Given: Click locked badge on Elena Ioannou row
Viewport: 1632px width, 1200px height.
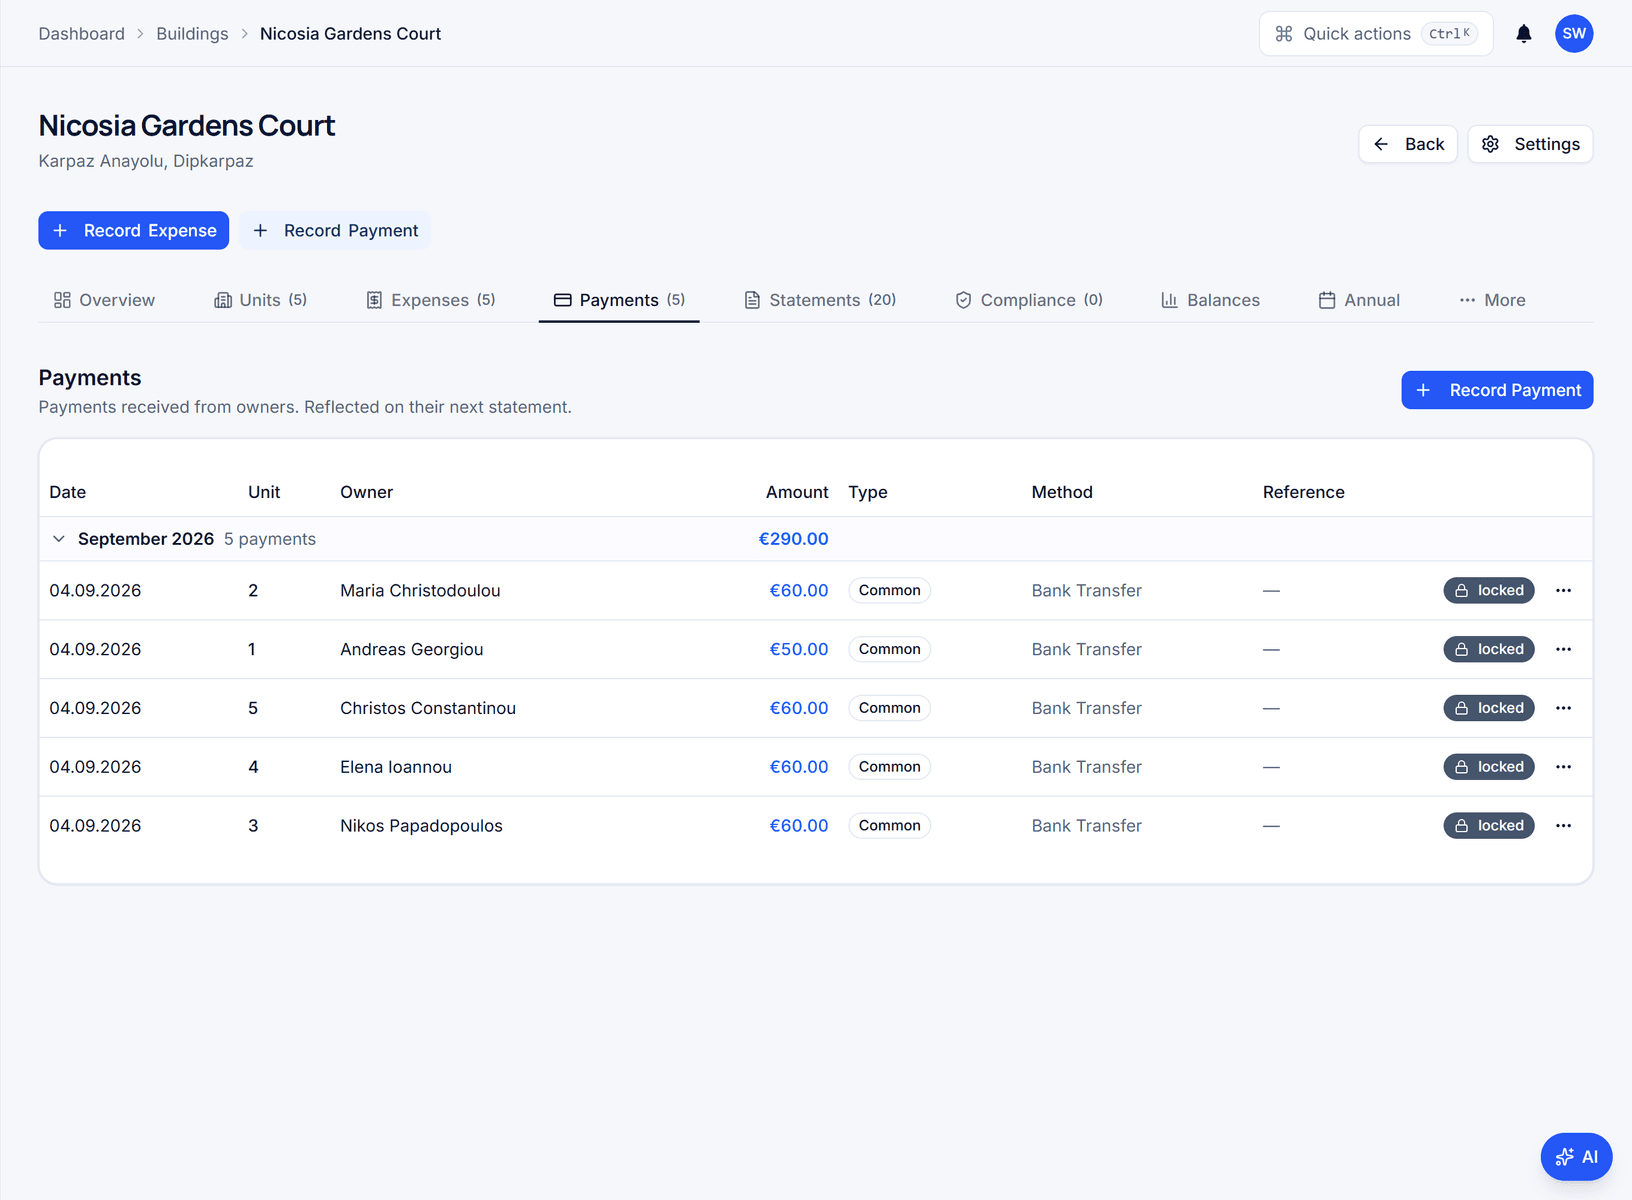Looking at the screenshot, I should tap(1488, 767).
